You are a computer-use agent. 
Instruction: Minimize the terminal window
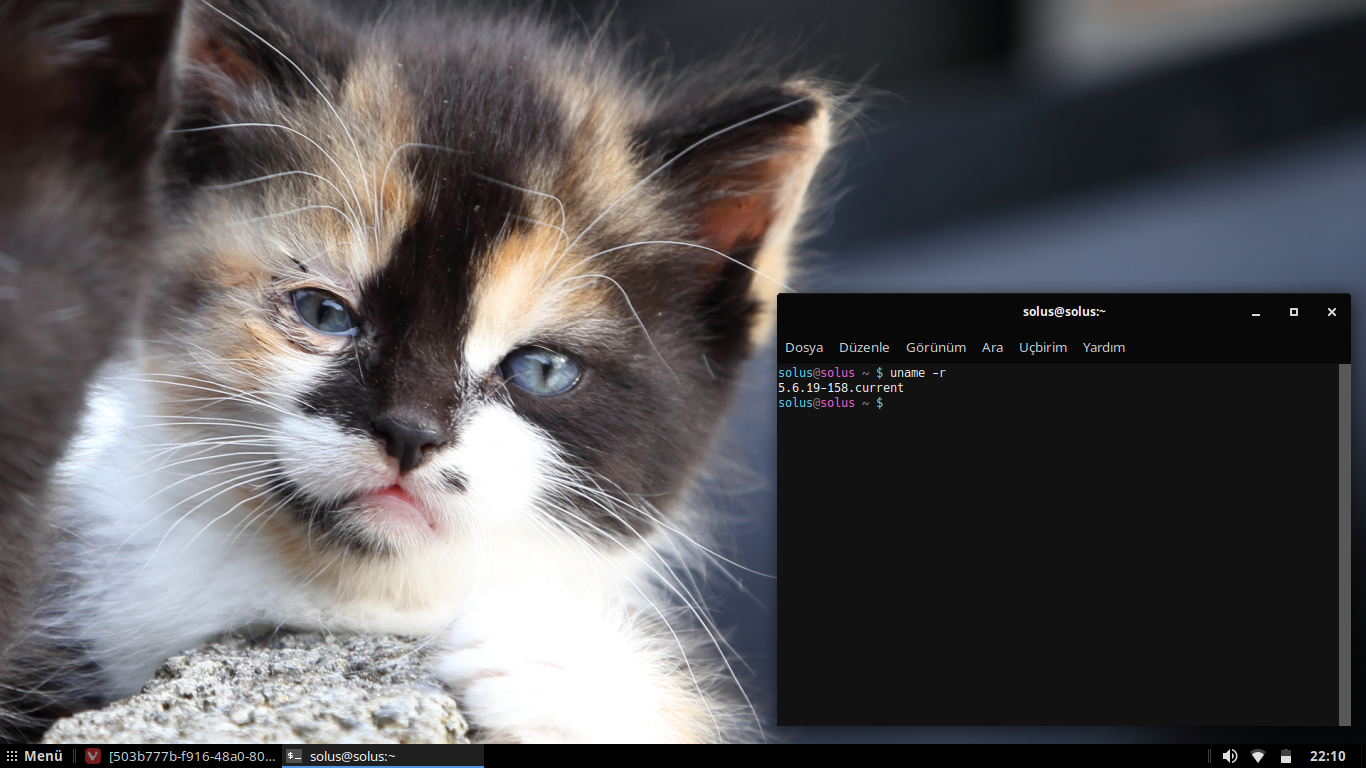tap(1256, 312)
